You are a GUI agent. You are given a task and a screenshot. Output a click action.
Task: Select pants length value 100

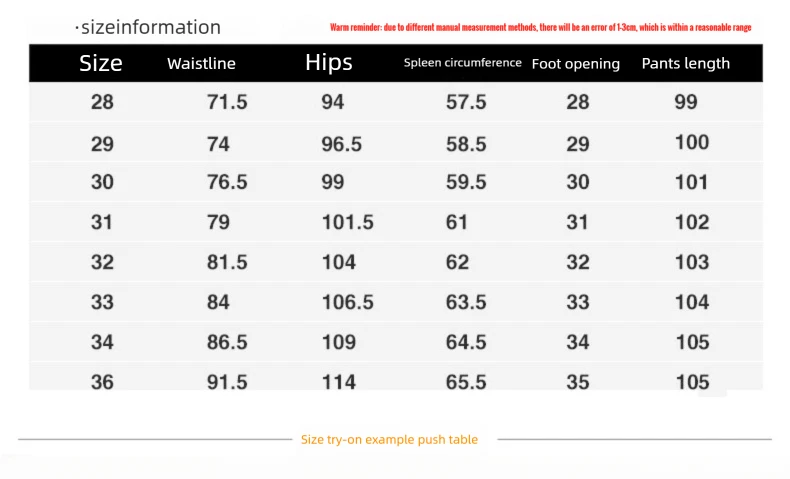(x=692, y=143)
